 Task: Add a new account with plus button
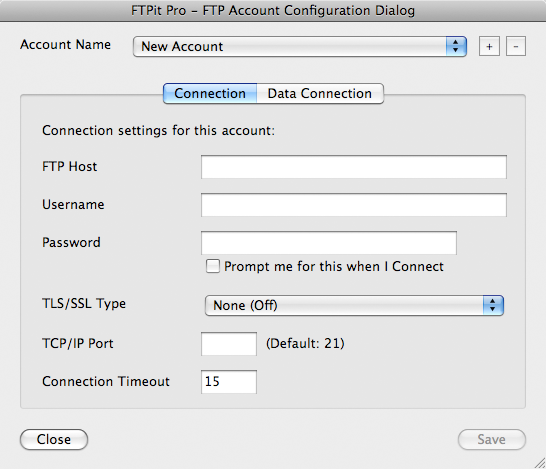pyautogui.click(x=489, y=46)
